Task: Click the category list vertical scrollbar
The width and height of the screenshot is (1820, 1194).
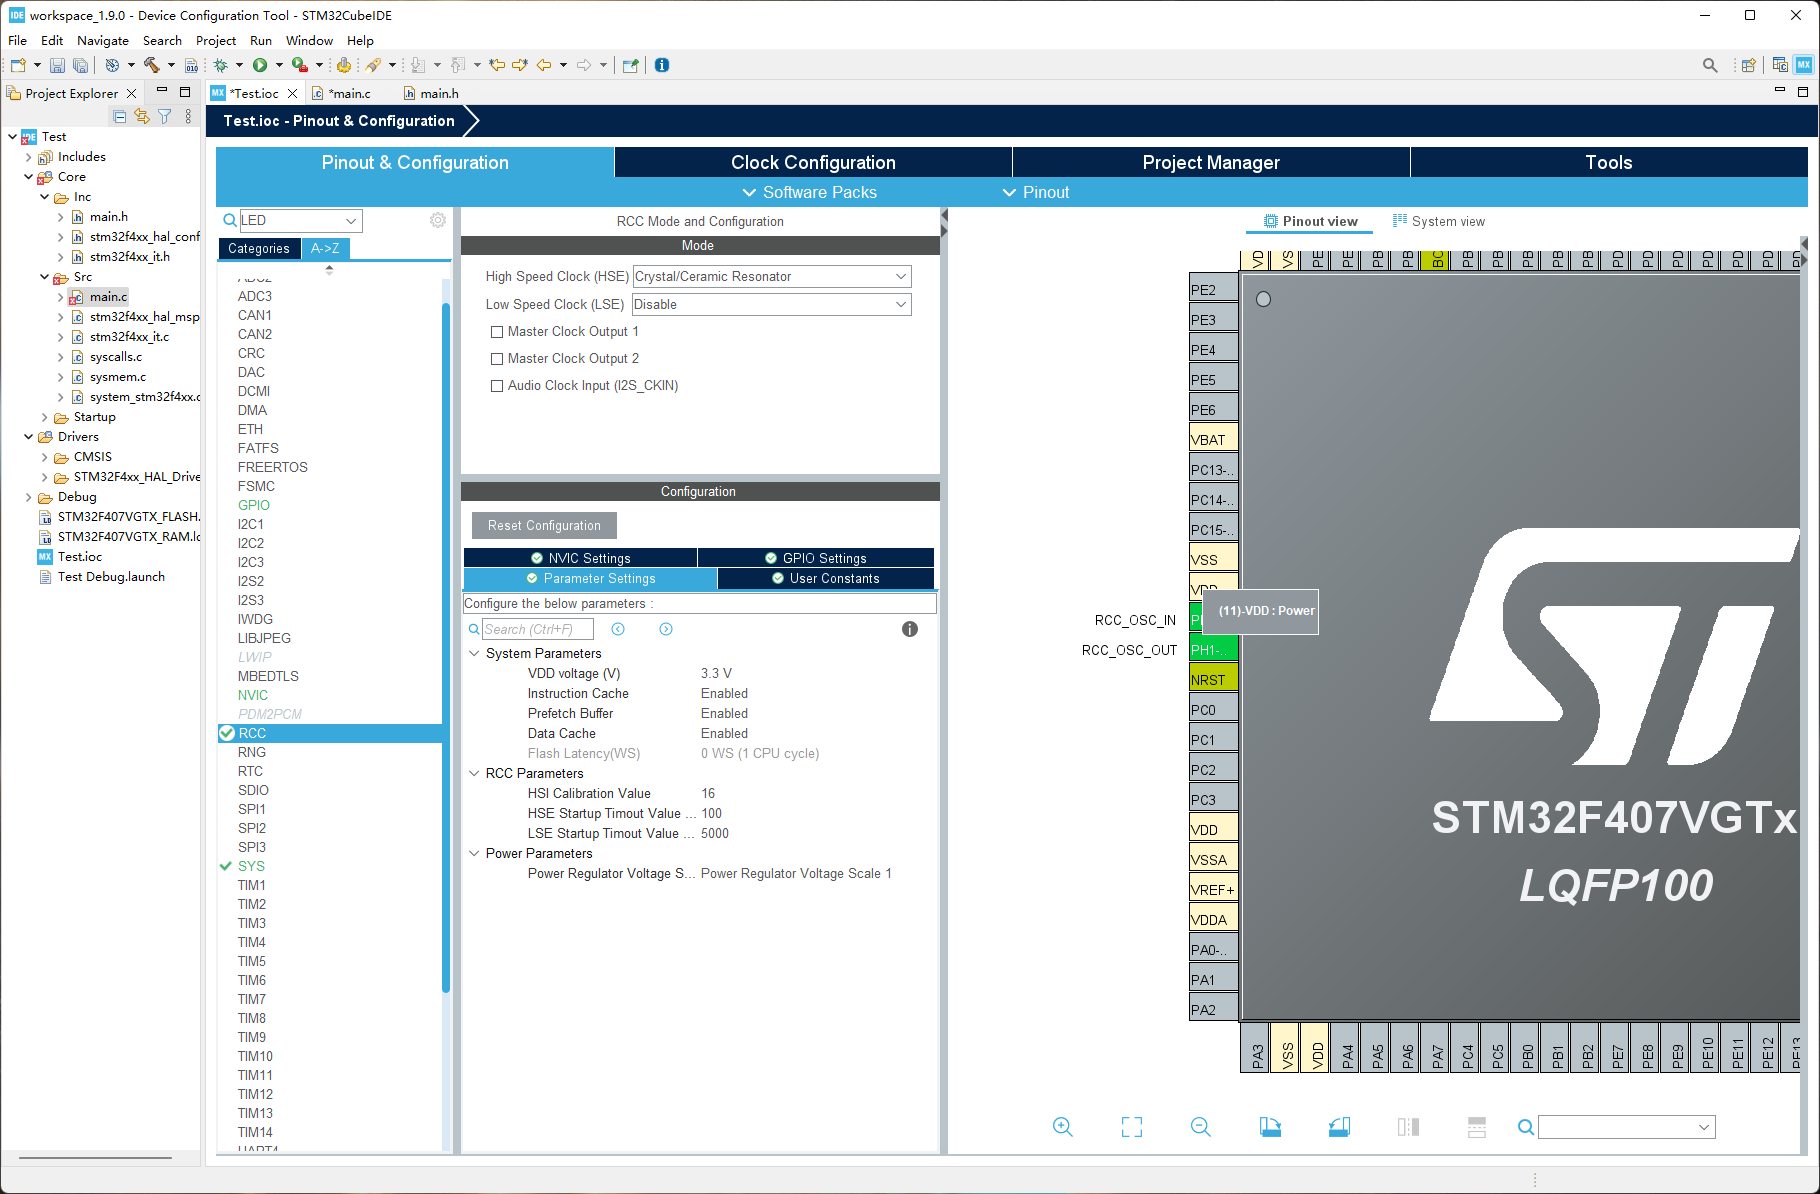Action: [446, 650]
